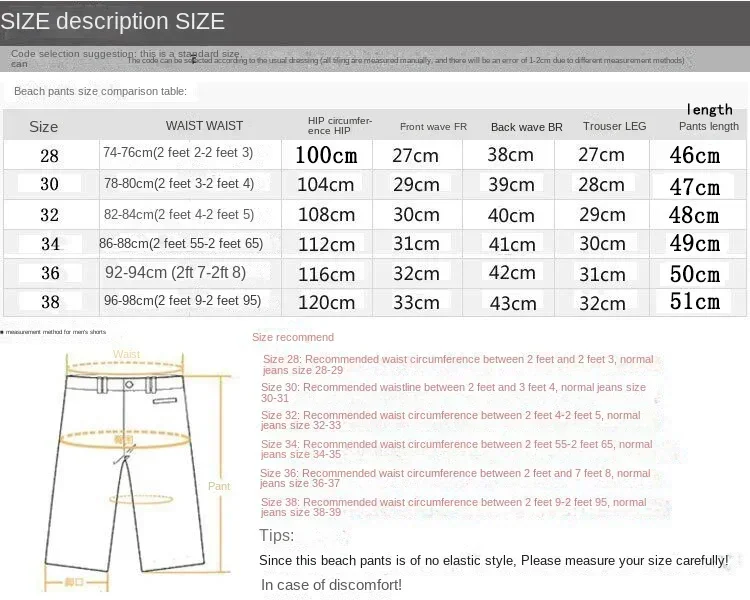
Task: Select size 36 cell in table
Action: coord(50,273)
